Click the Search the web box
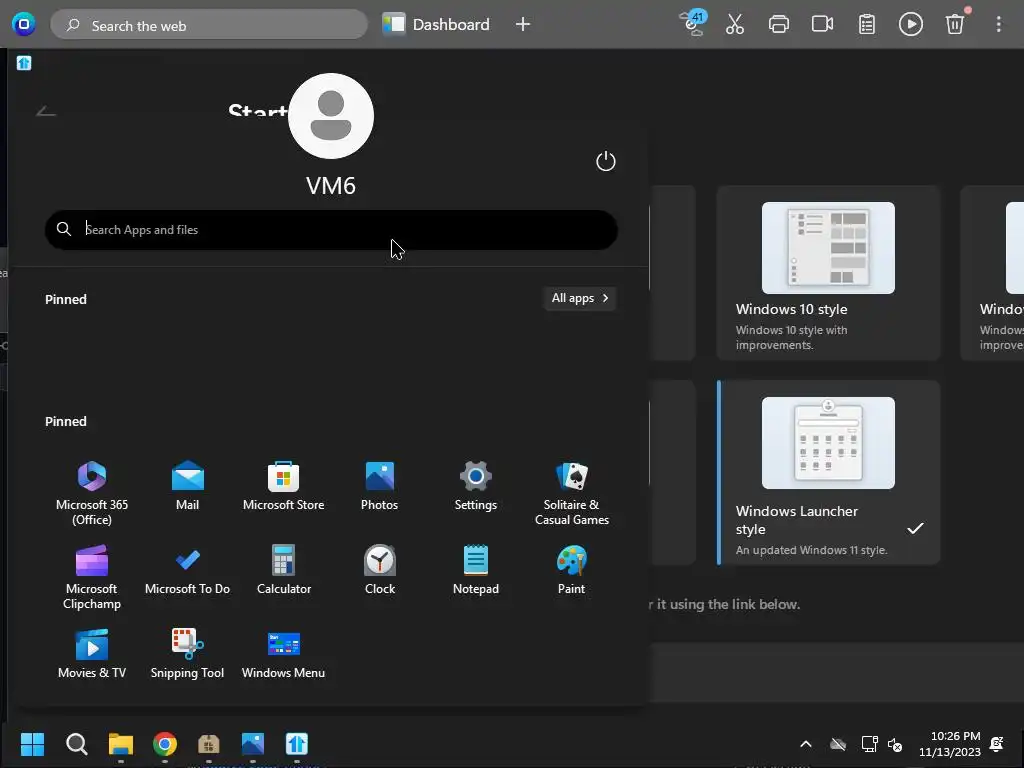The width and height of the screenshot is (1024, 768). coord(209,25)
